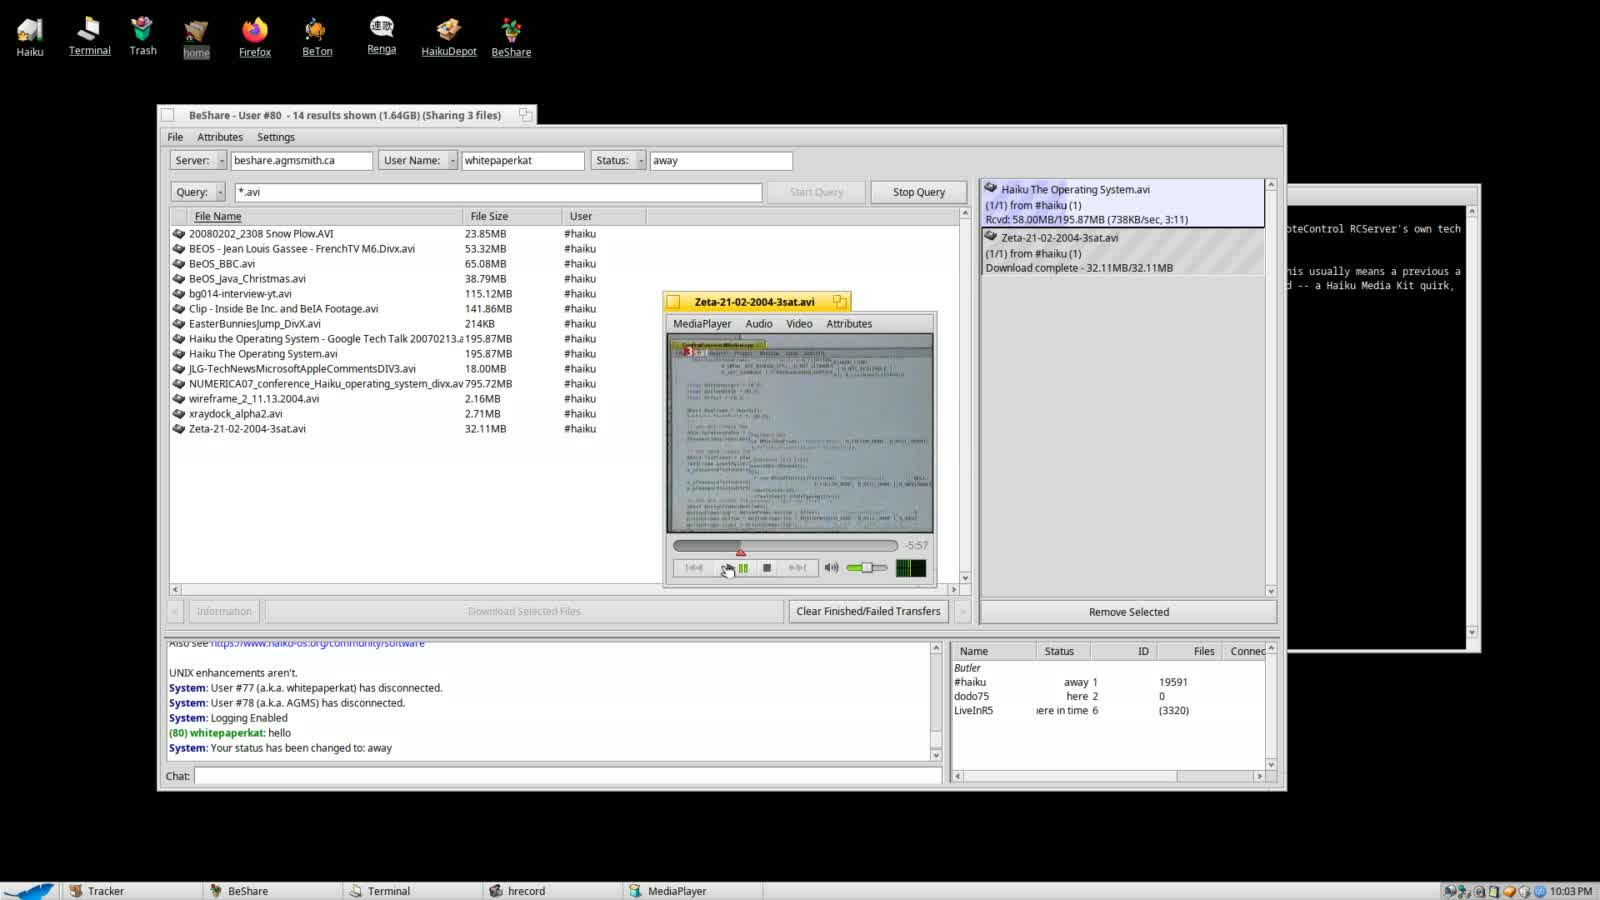Sort results by User column
Viewport: 1600px width, 900px height.
point(604,216)
